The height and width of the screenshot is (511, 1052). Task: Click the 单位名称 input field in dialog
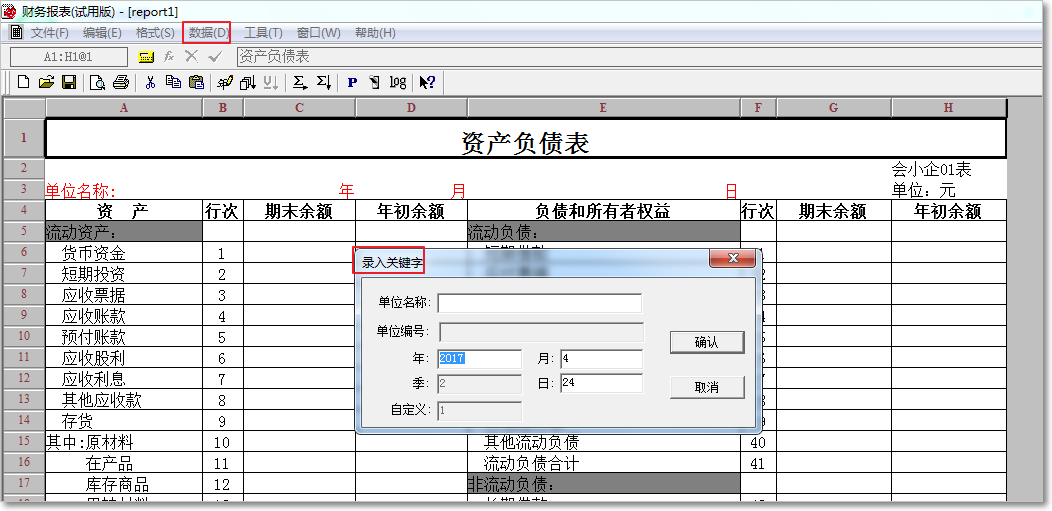539,303
